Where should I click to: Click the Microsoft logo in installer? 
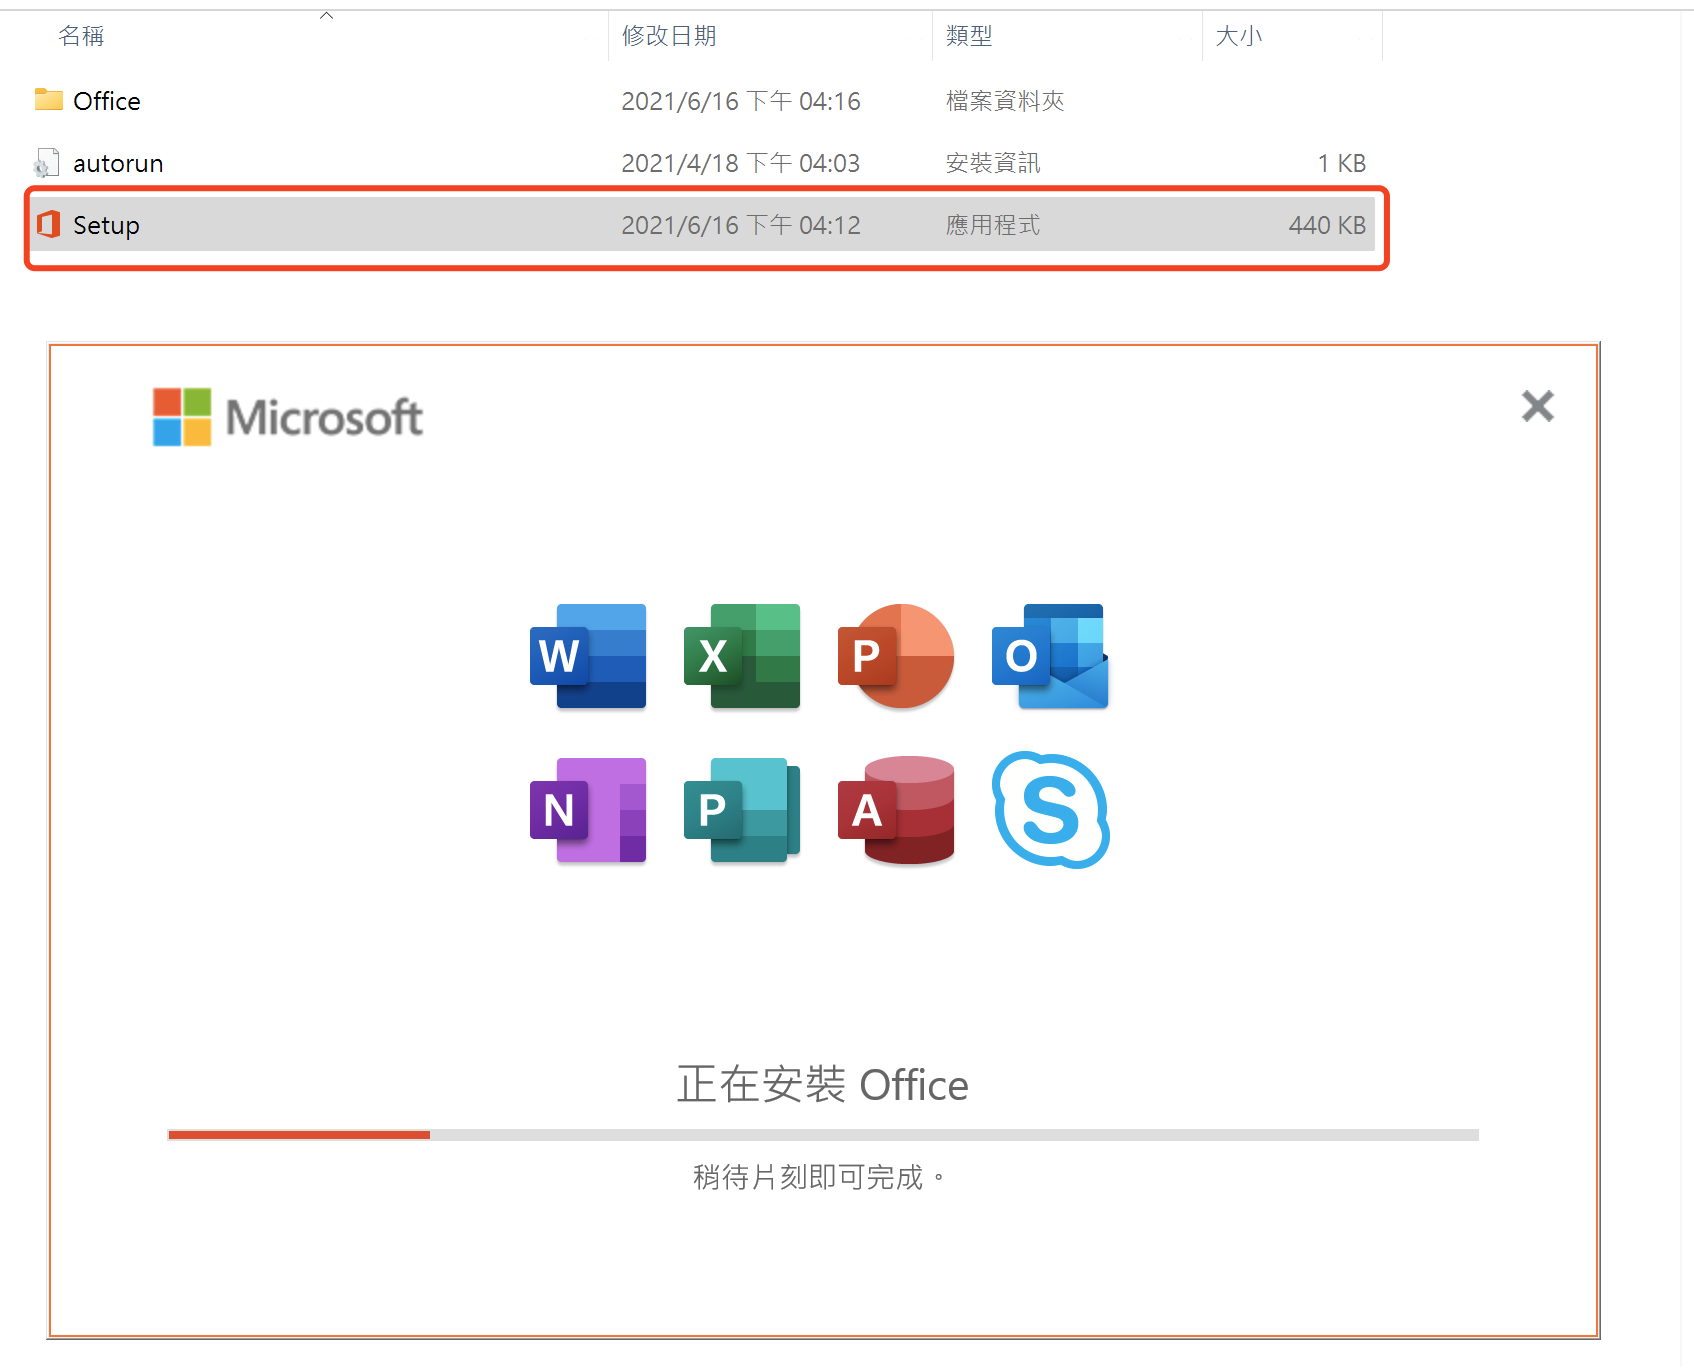288,417
